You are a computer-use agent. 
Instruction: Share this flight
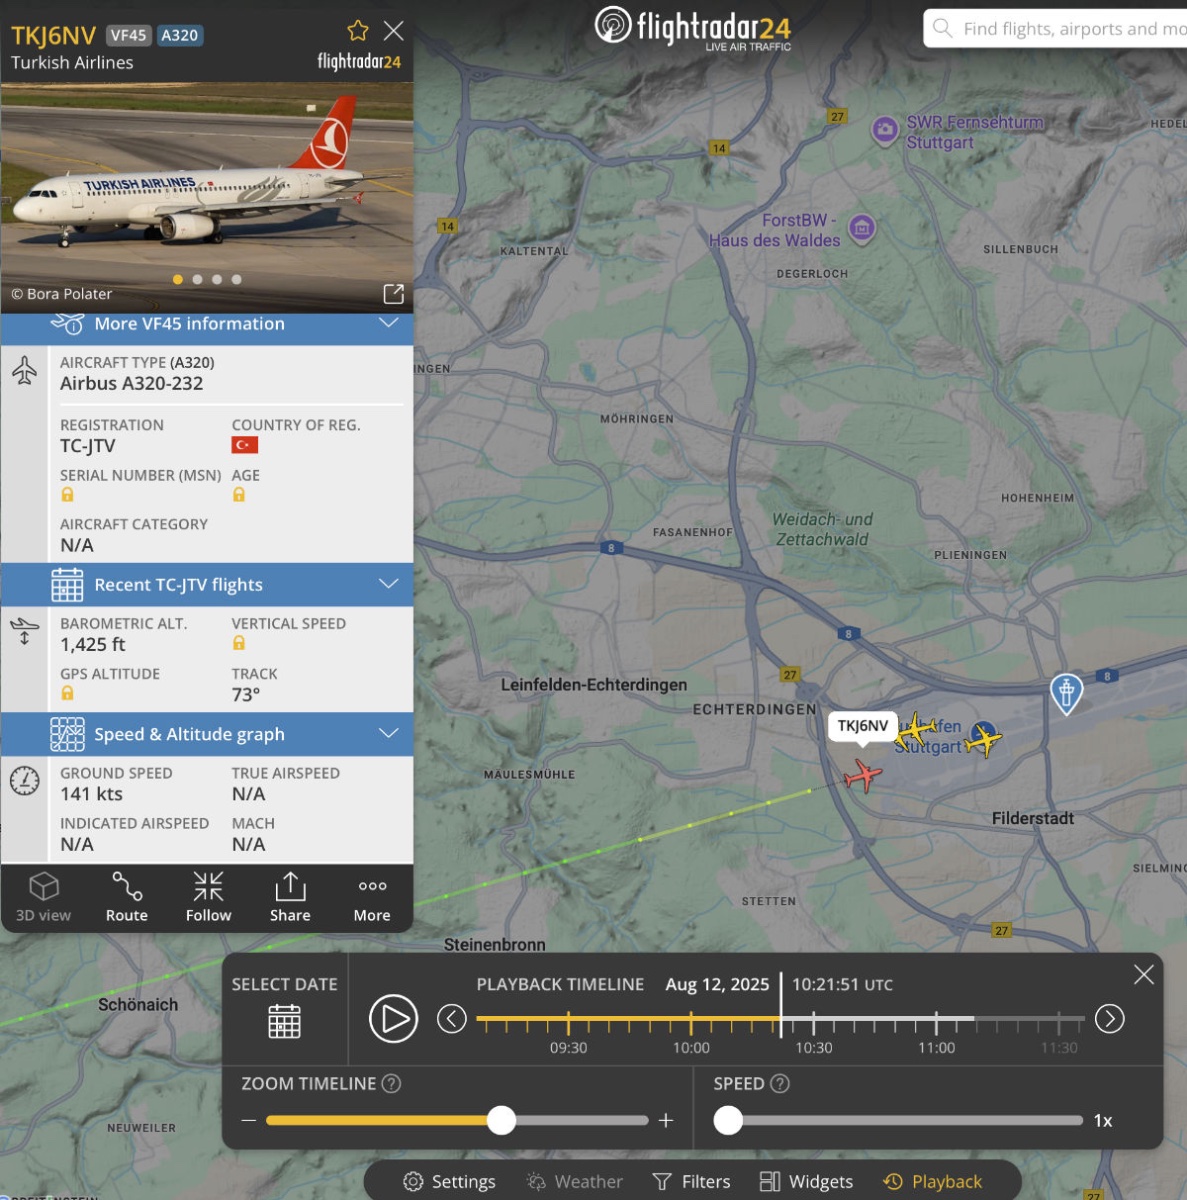(x=290, y=896)
